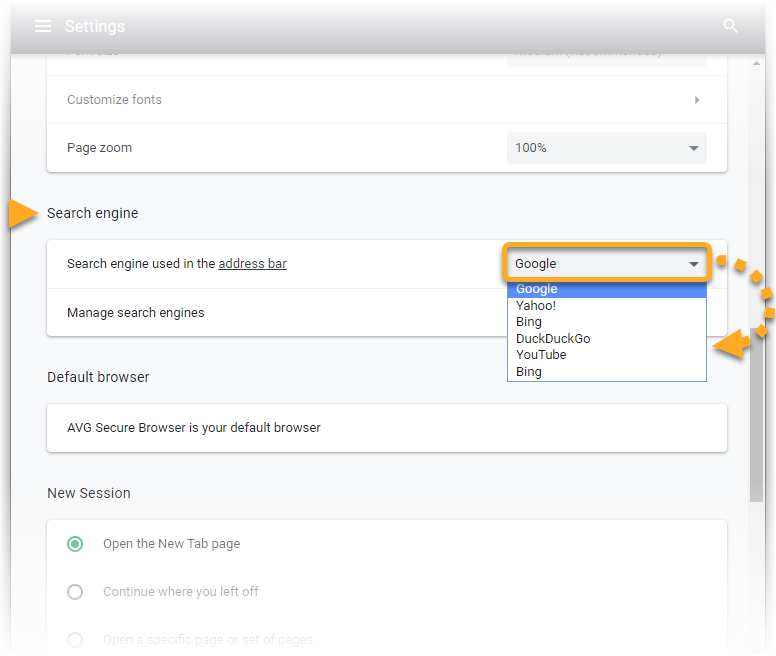Enable Continue where you left off
Image resolution: width=776 pixels, height=656 pixels.
click(75, 592)
